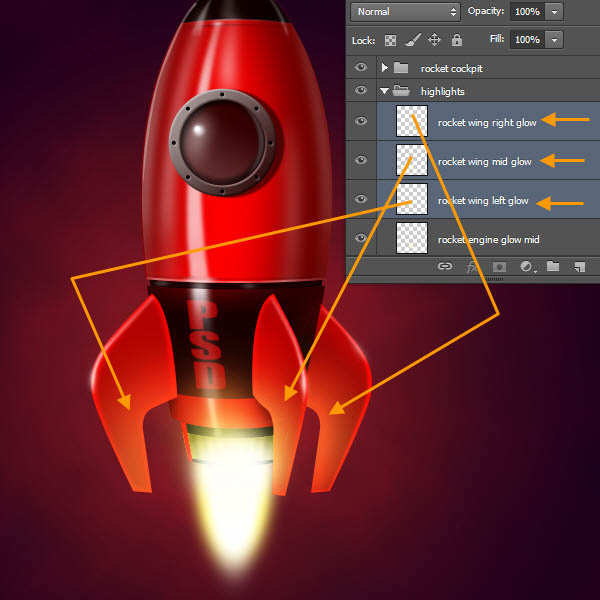Click the lock all padlock icon
Image resolution: width=600 pixels, height=600 pixels.
tap(456, 40)
